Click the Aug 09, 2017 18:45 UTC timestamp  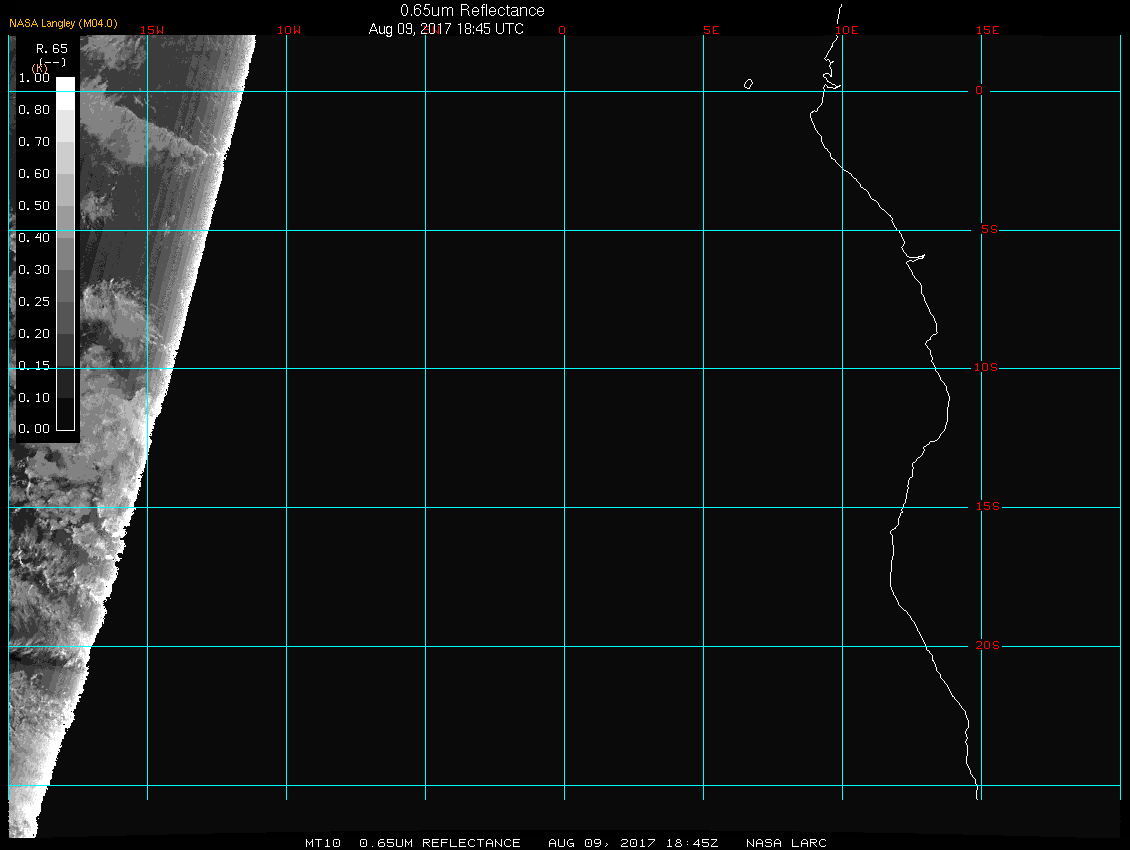(446, 29)
